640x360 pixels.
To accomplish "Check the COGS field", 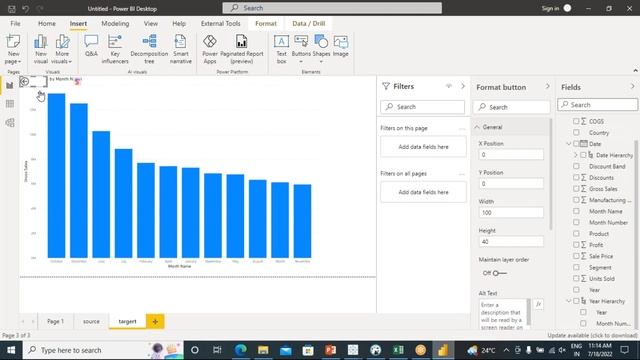I will coord(576,121).
